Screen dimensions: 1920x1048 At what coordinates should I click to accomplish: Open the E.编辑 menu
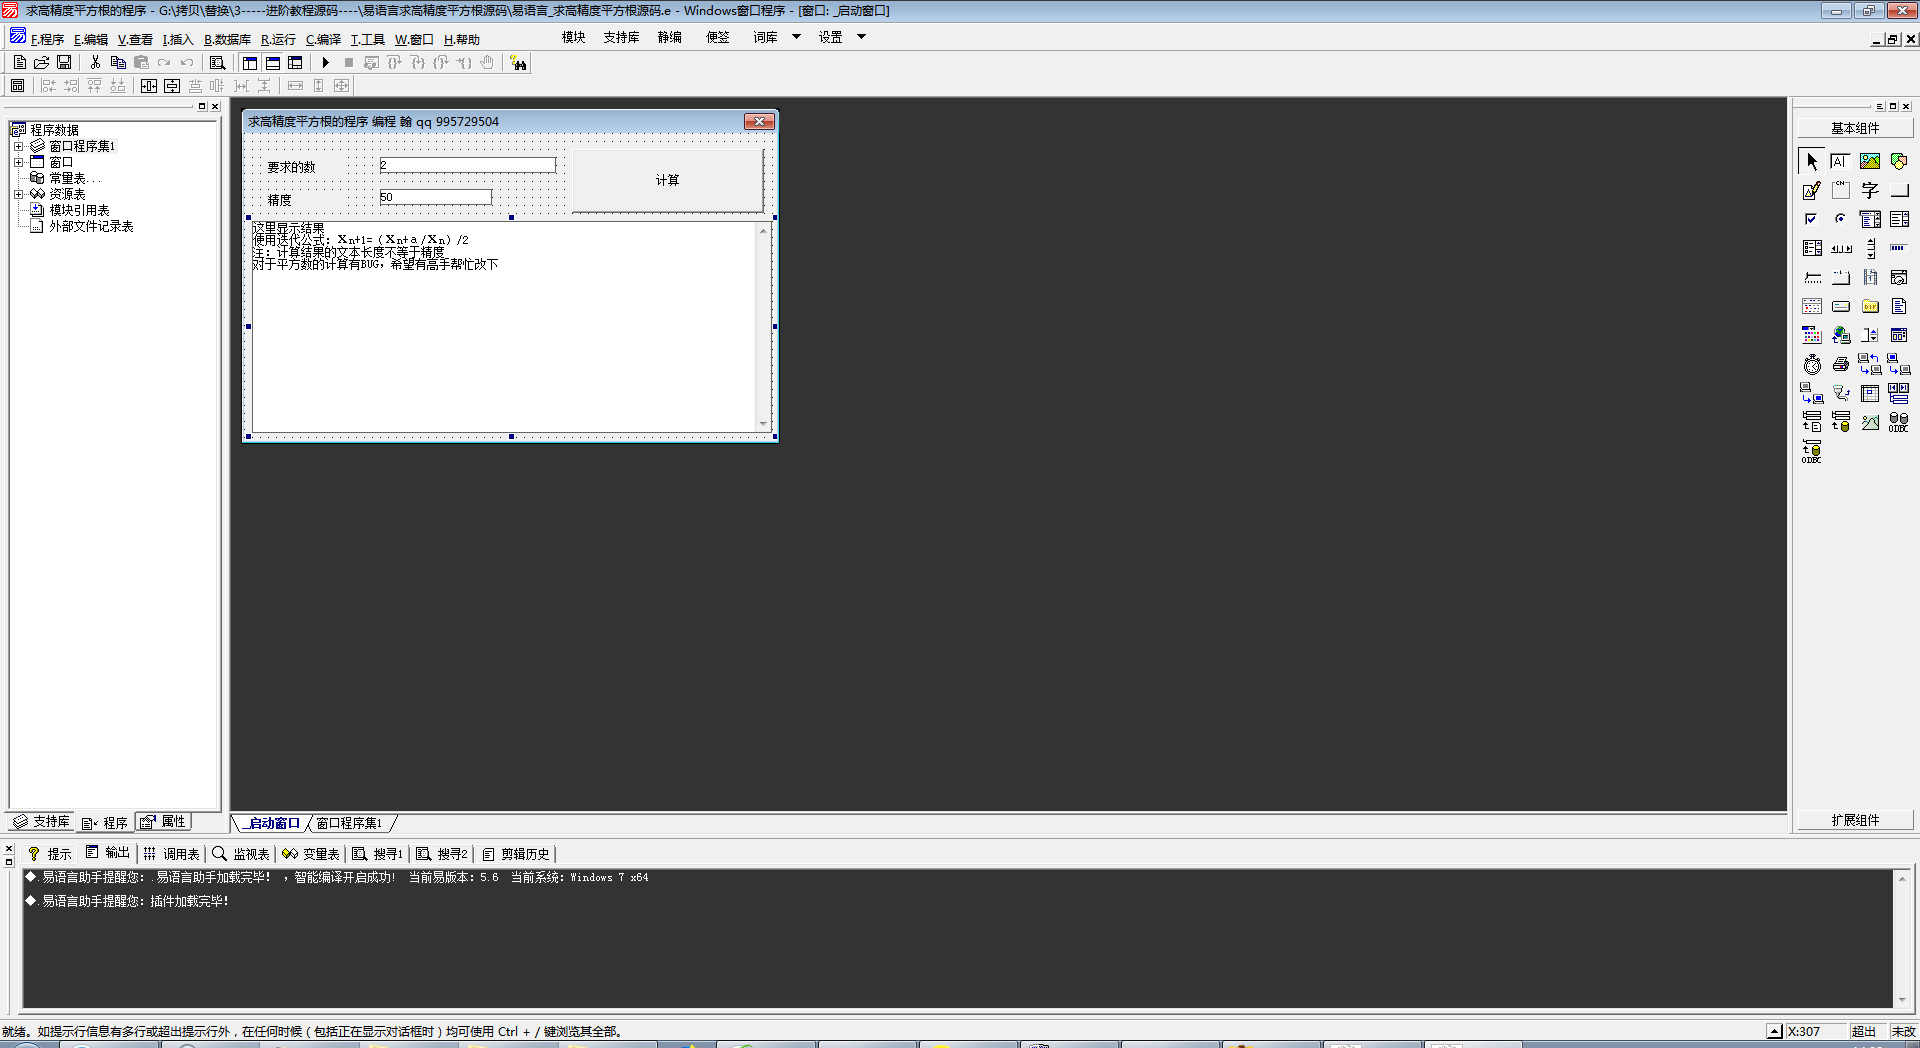90,39
